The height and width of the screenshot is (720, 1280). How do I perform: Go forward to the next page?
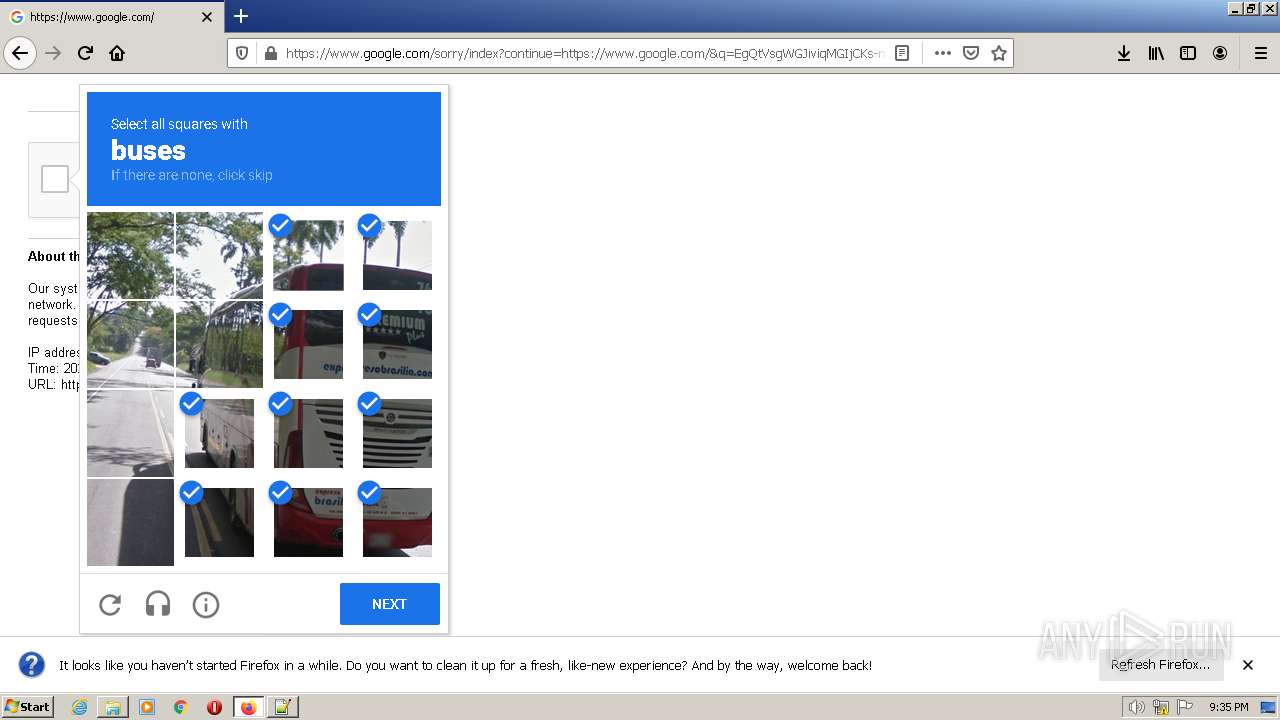pos(54,53)
